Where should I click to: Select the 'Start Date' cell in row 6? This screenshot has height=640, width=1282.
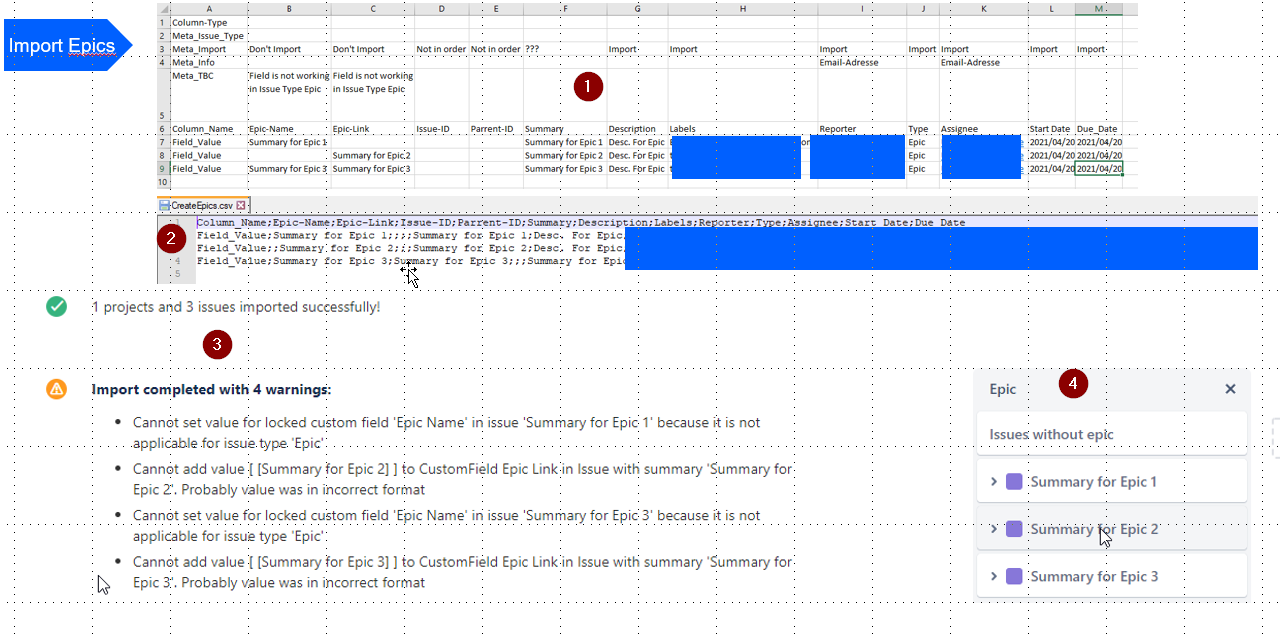(x=1051, y=129)
